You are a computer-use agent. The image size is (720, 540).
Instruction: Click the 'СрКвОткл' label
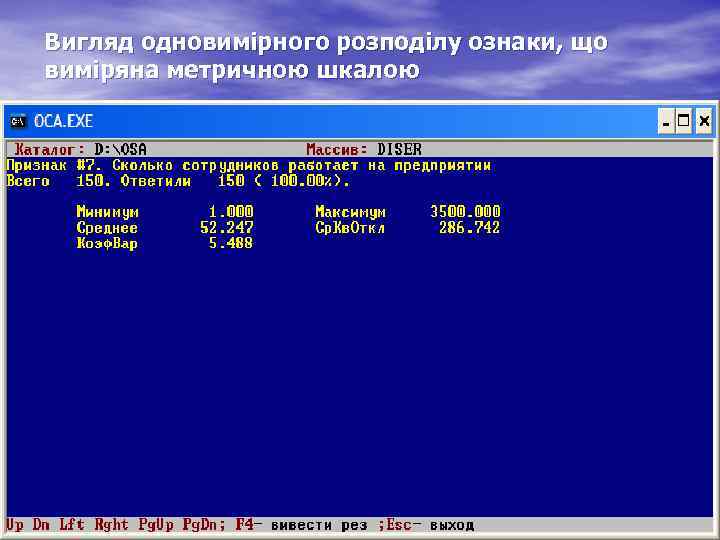[350, 227]
